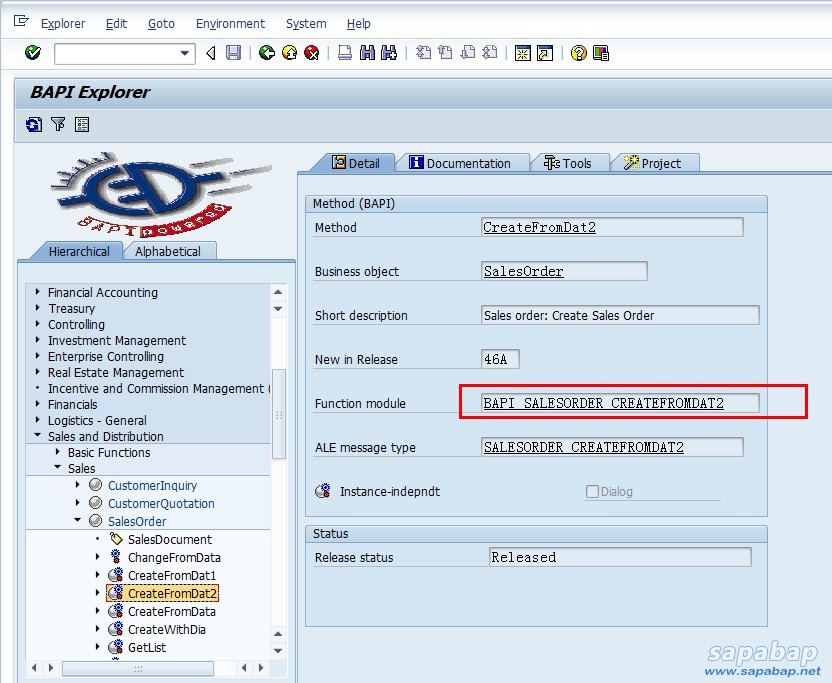The image size is (832, 683).
Task: Expand the Controlling tree node
Action: 37,323
